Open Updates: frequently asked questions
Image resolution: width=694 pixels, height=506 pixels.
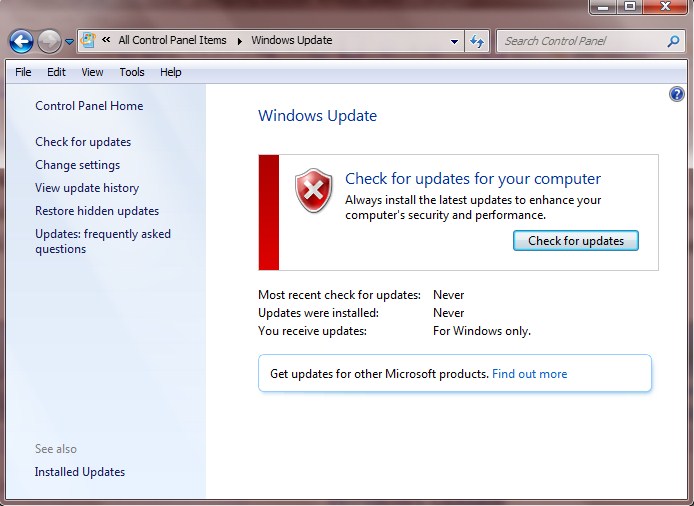(103, 241)
